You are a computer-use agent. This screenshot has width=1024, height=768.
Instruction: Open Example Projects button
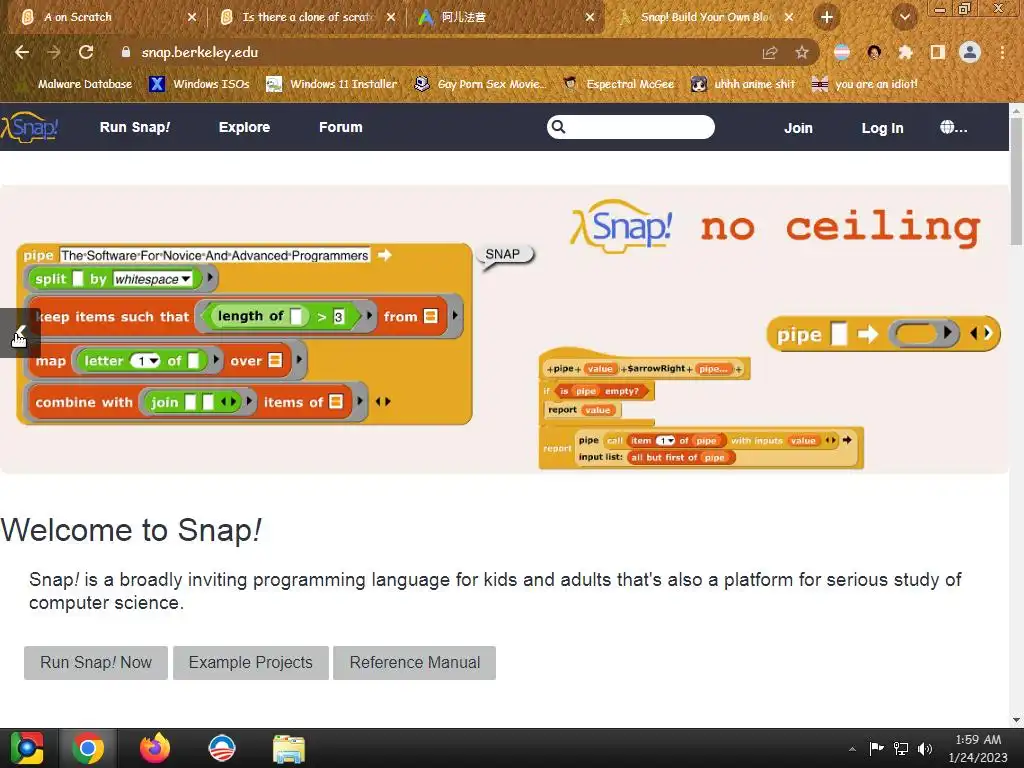251,663
